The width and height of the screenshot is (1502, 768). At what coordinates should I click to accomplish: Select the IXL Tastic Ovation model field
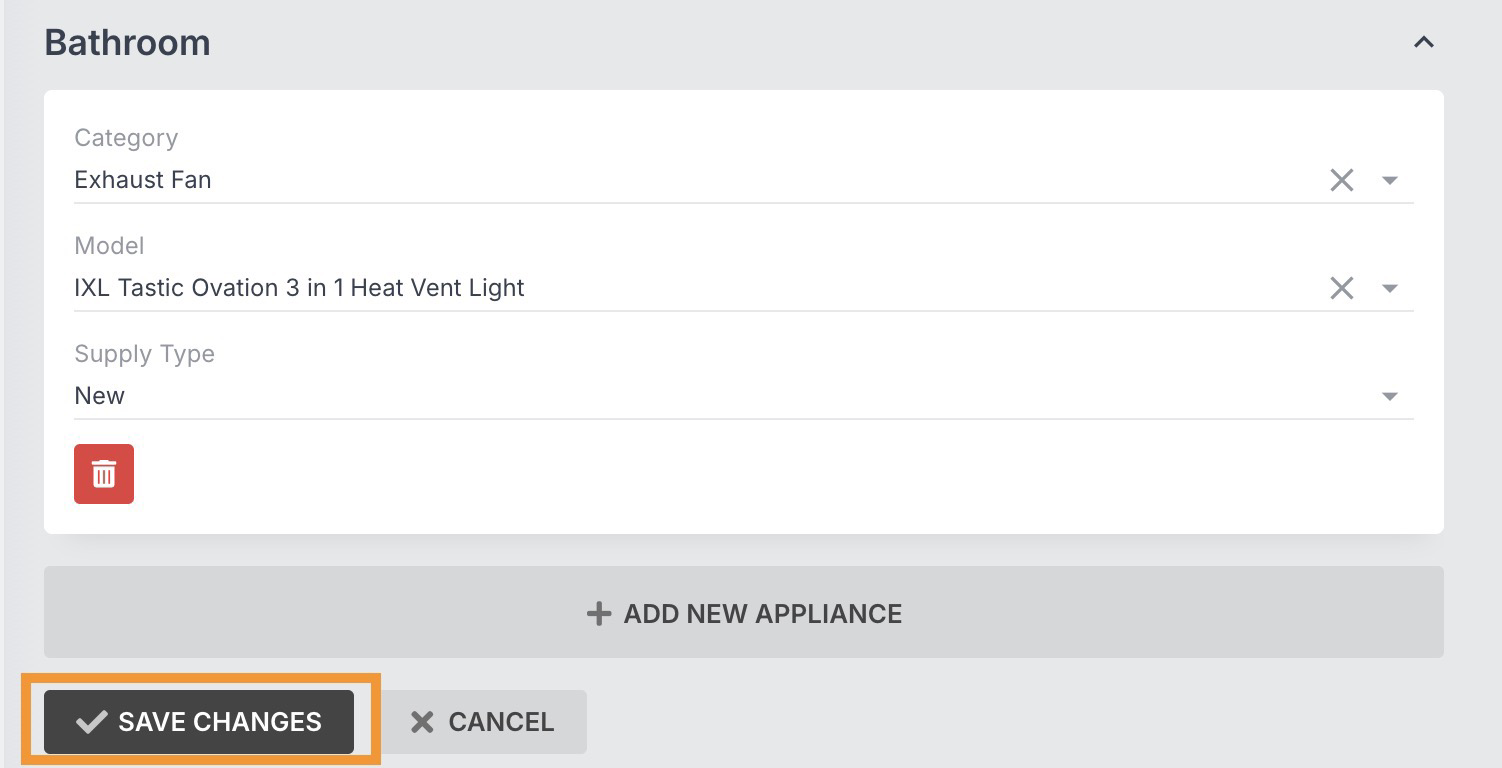coord(743,288)
